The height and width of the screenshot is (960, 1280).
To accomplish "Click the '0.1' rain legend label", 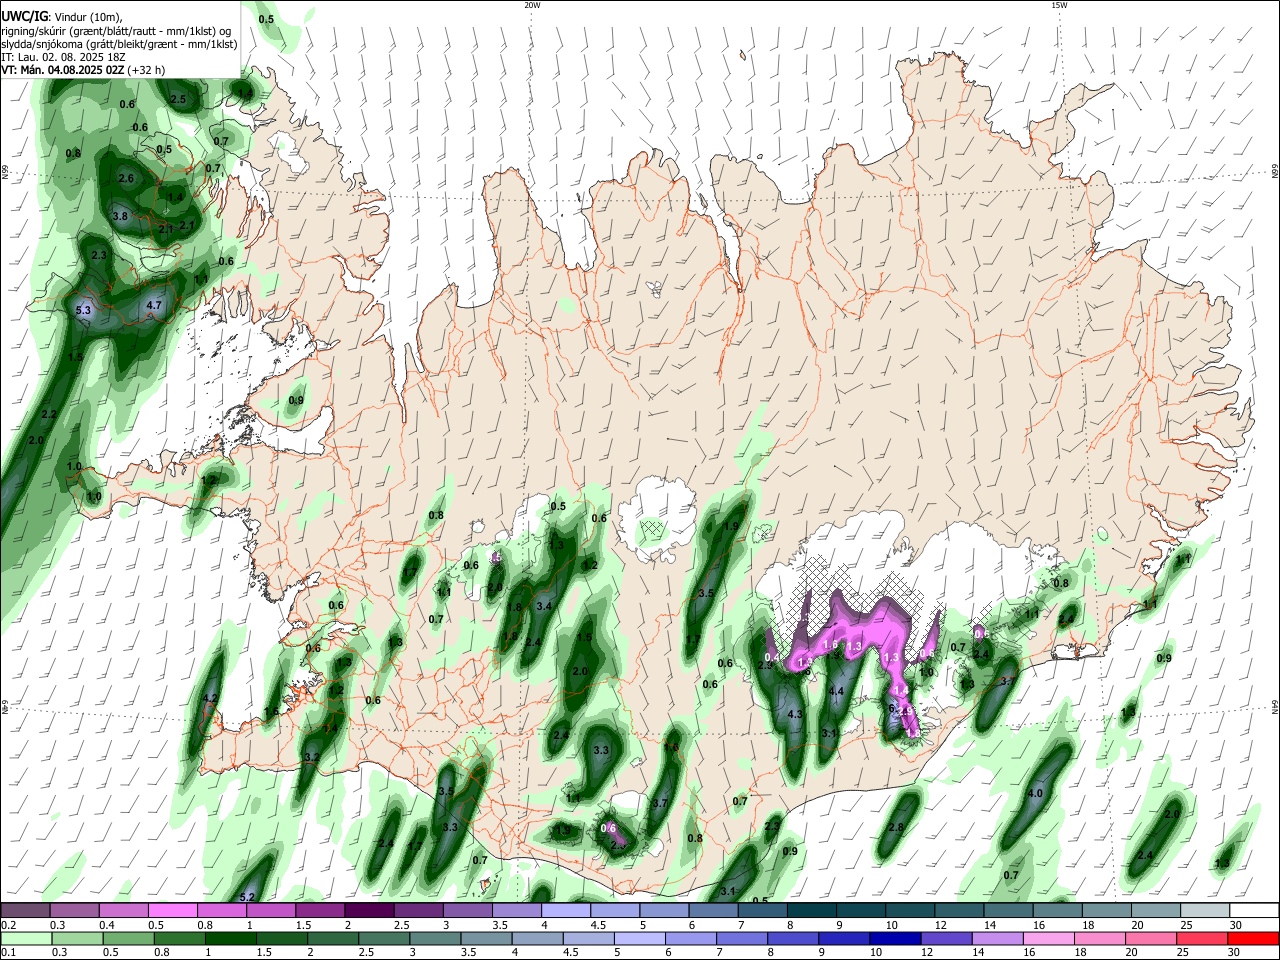I will pyautogui.click(x=8, y=953).
